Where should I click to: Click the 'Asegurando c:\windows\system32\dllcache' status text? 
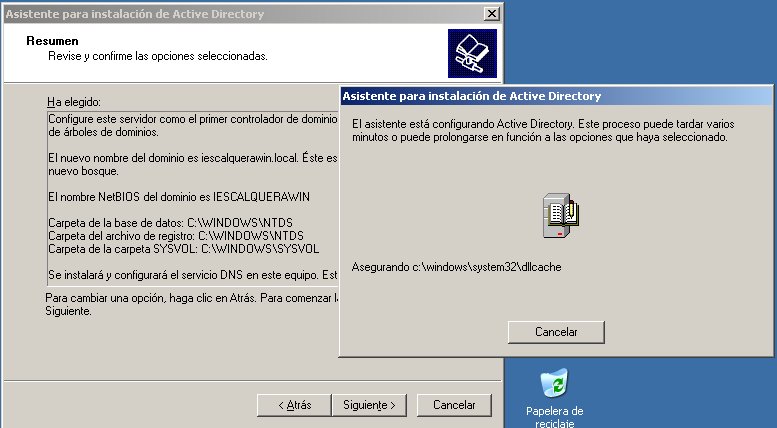[456, 267]
